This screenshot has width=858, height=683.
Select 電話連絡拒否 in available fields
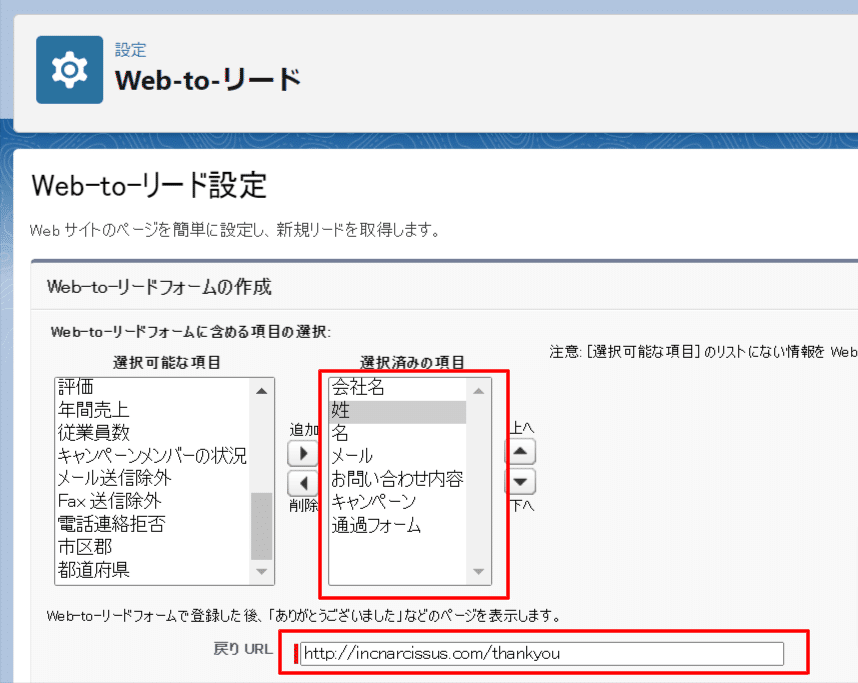(x=153, y=524)
